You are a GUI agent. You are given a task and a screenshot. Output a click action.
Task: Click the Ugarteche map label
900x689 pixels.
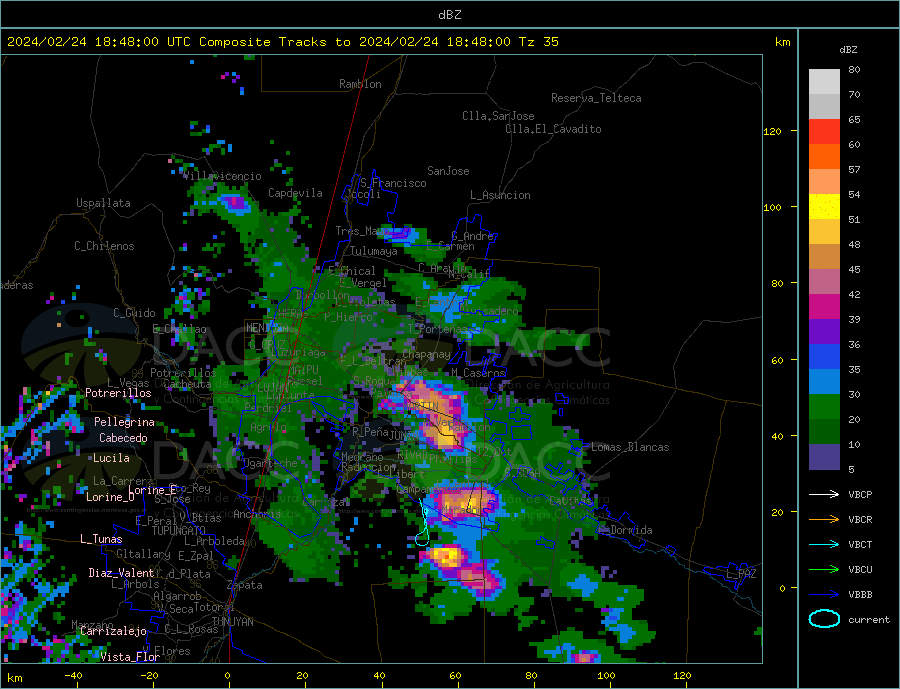270,463
